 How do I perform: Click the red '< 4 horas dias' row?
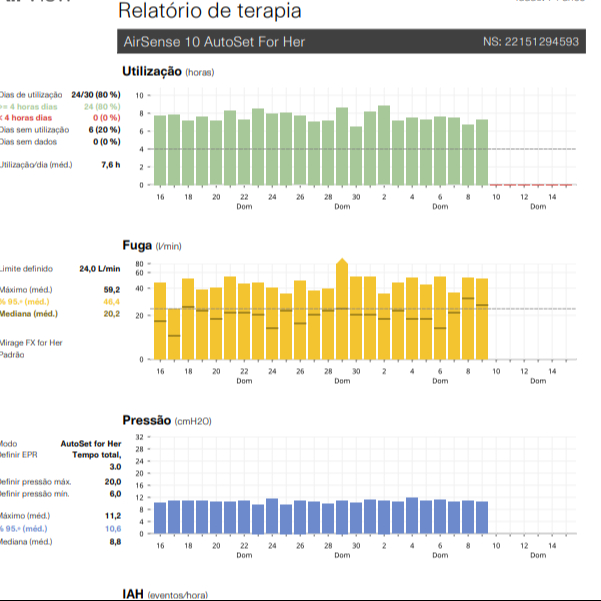click(60, 118)
